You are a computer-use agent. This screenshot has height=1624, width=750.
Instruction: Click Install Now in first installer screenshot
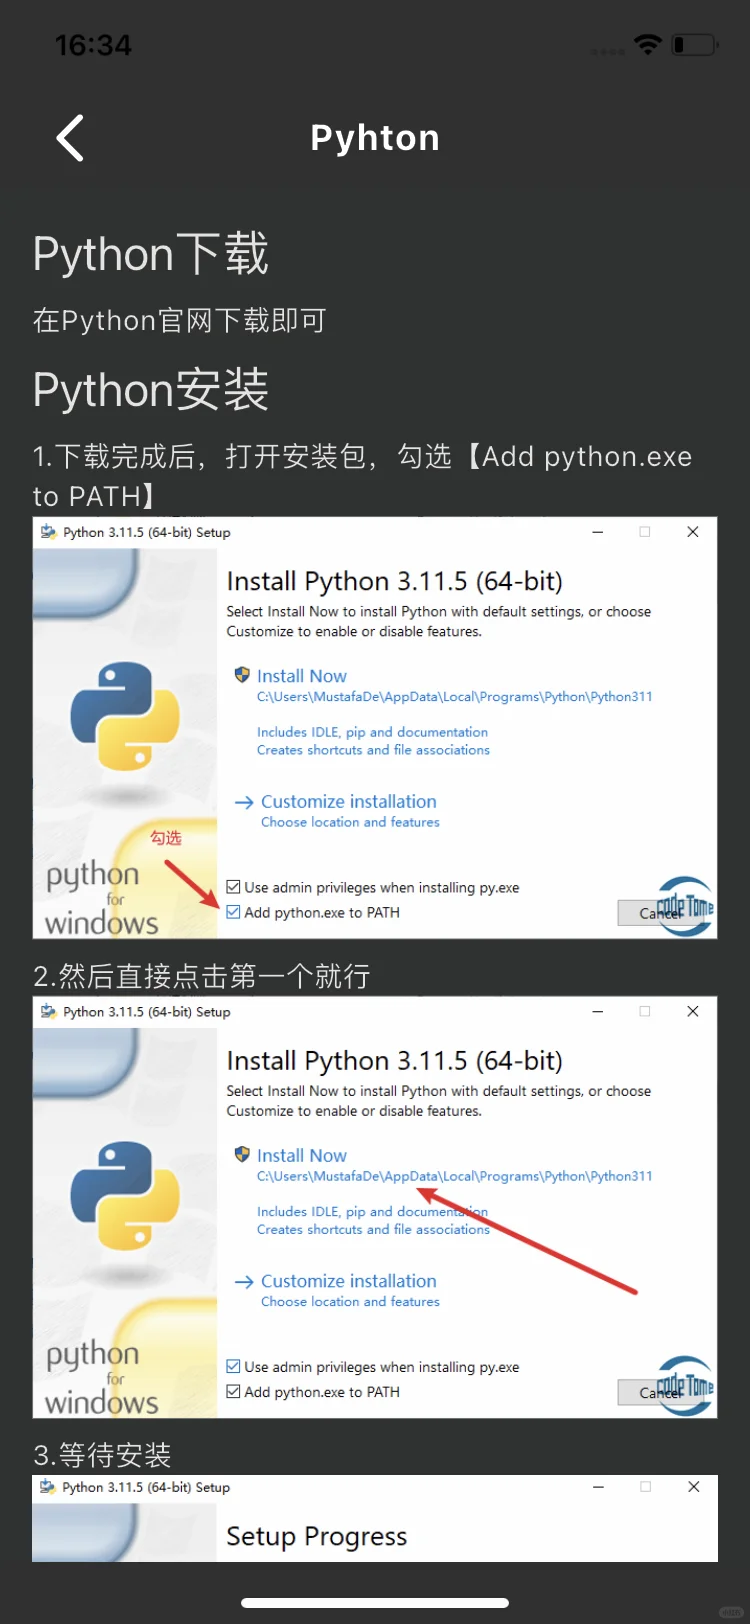pos(301,676)
